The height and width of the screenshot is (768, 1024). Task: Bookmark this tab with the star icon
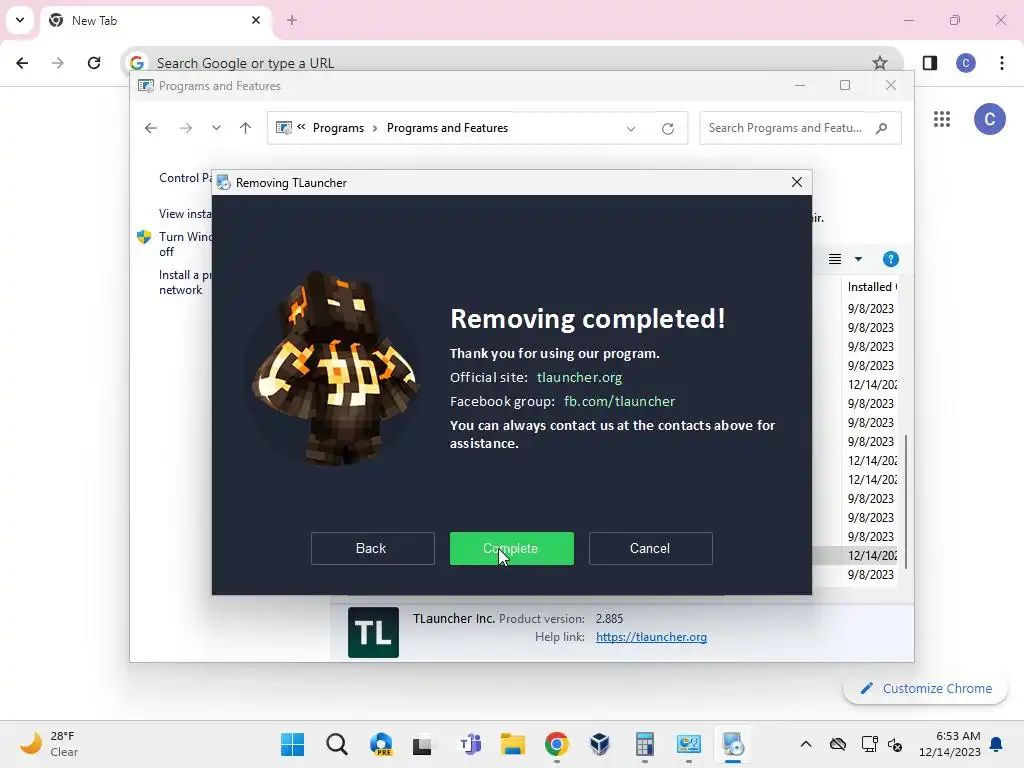coord(880,63)
